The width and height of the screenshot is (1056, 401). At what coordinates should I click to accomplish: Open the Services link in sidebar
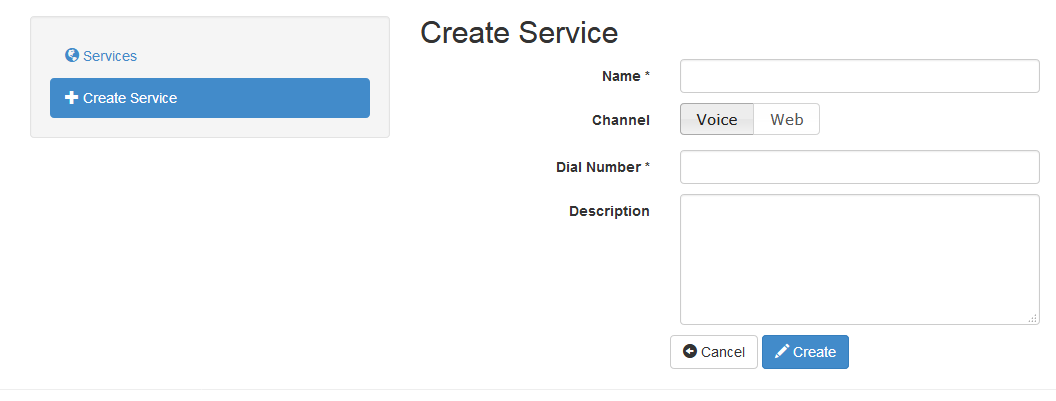pyautogui.click(x=109, y=56)
